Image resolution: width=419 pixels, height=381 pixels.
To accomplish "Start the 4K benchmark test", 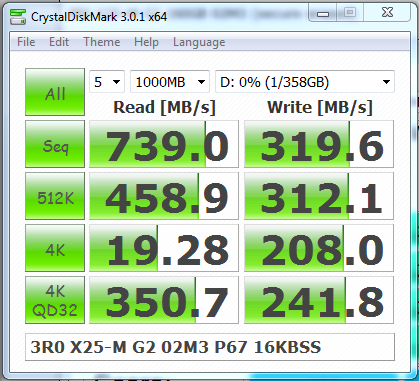I will coord(55,248).
